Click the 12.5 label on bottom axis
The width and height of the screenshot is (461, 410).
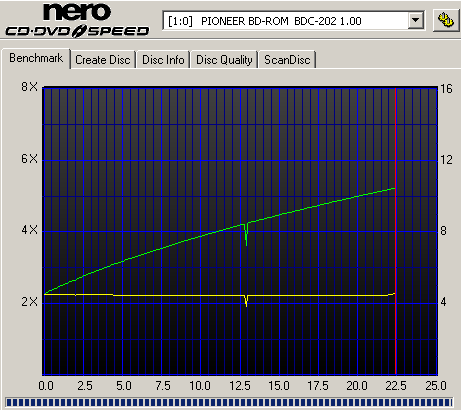point(240,386)
